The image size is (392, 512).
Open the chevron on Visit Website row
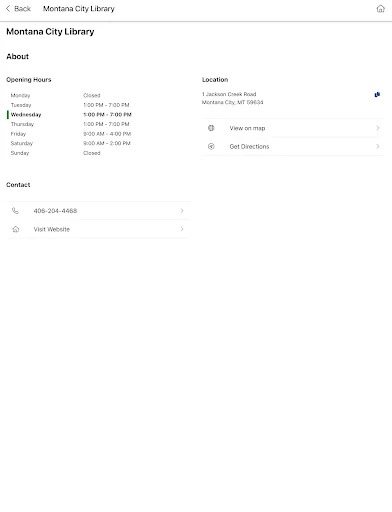tap(182, 229)
